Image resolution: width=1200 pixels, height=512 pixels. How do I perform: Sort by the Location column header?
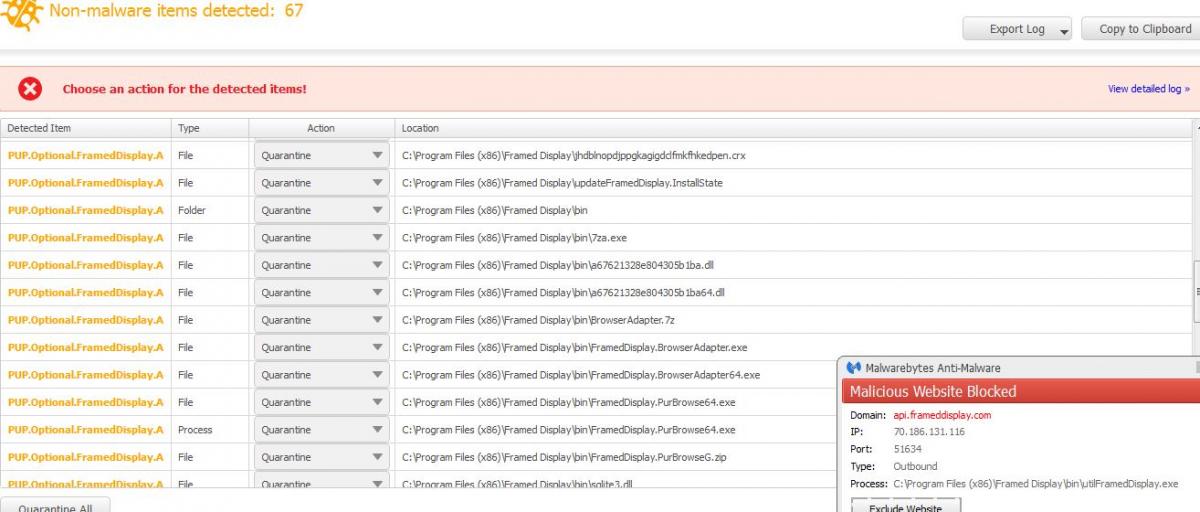pyautogui.click(x=794, y=128)
